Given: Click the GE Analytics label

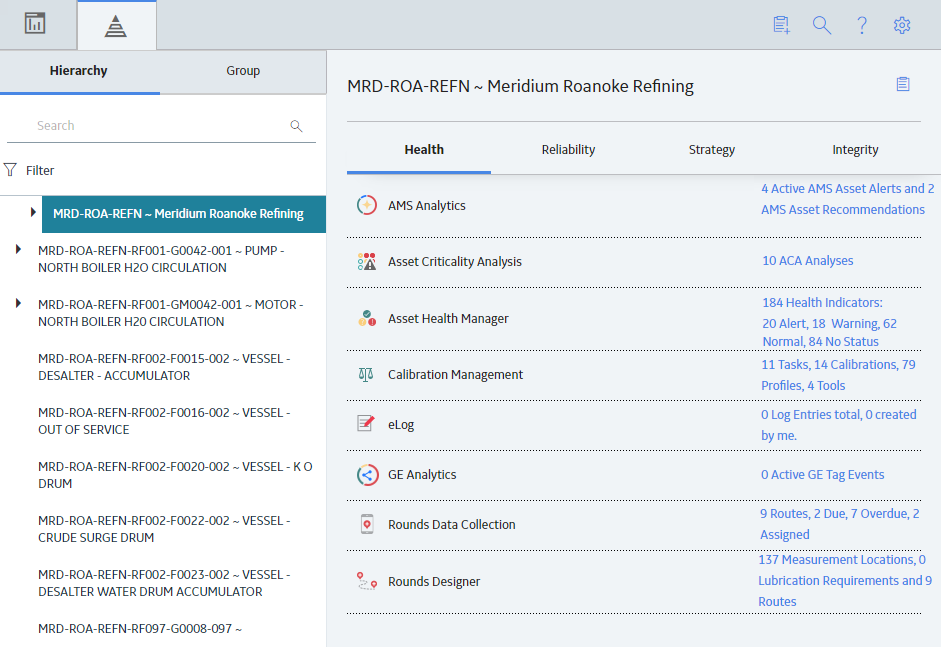Looking at the screenshot, I should (x=422, y=475).
